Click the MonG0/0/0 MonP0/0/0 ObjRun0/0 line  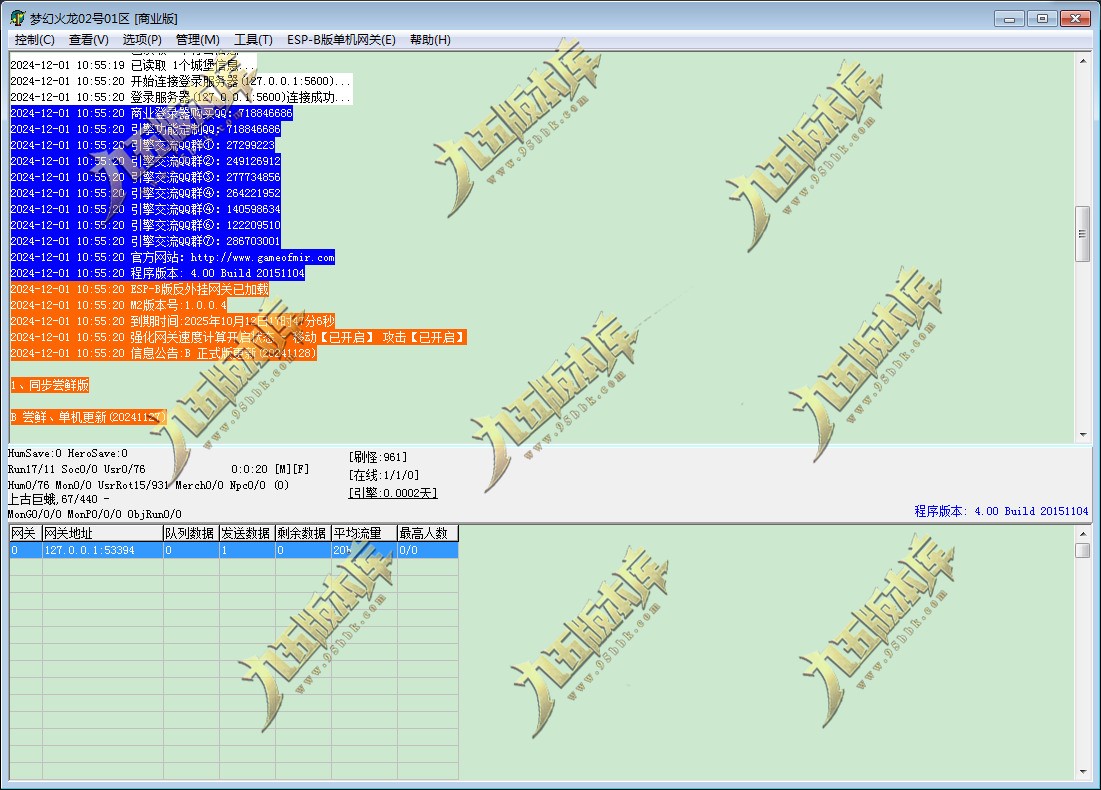94,514
